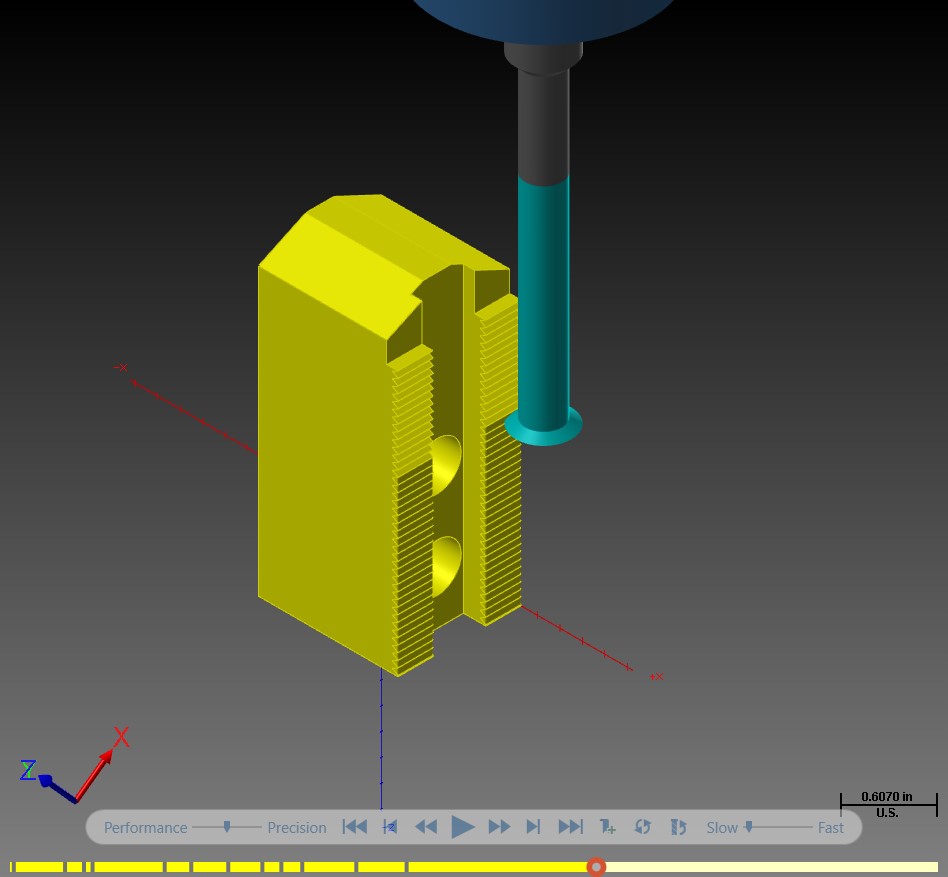Click the Fast speed label
948x877 pixels.
[831, 827]
